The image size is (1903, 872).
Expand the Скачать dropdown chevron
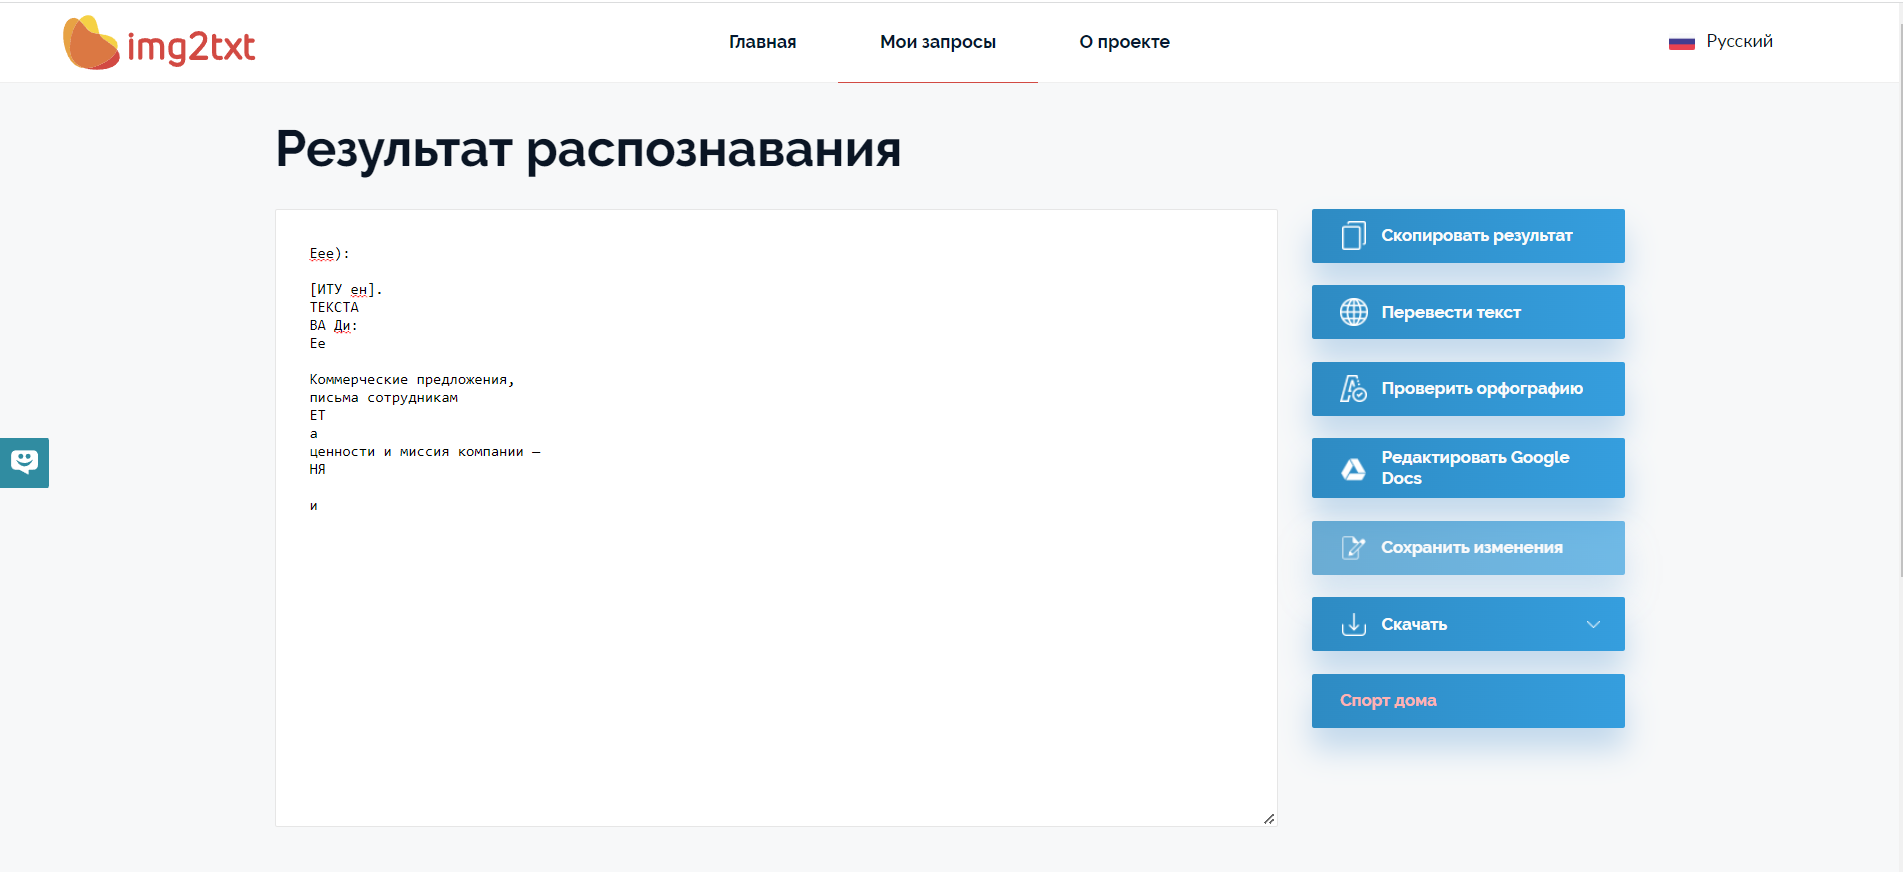(1593, 624)
